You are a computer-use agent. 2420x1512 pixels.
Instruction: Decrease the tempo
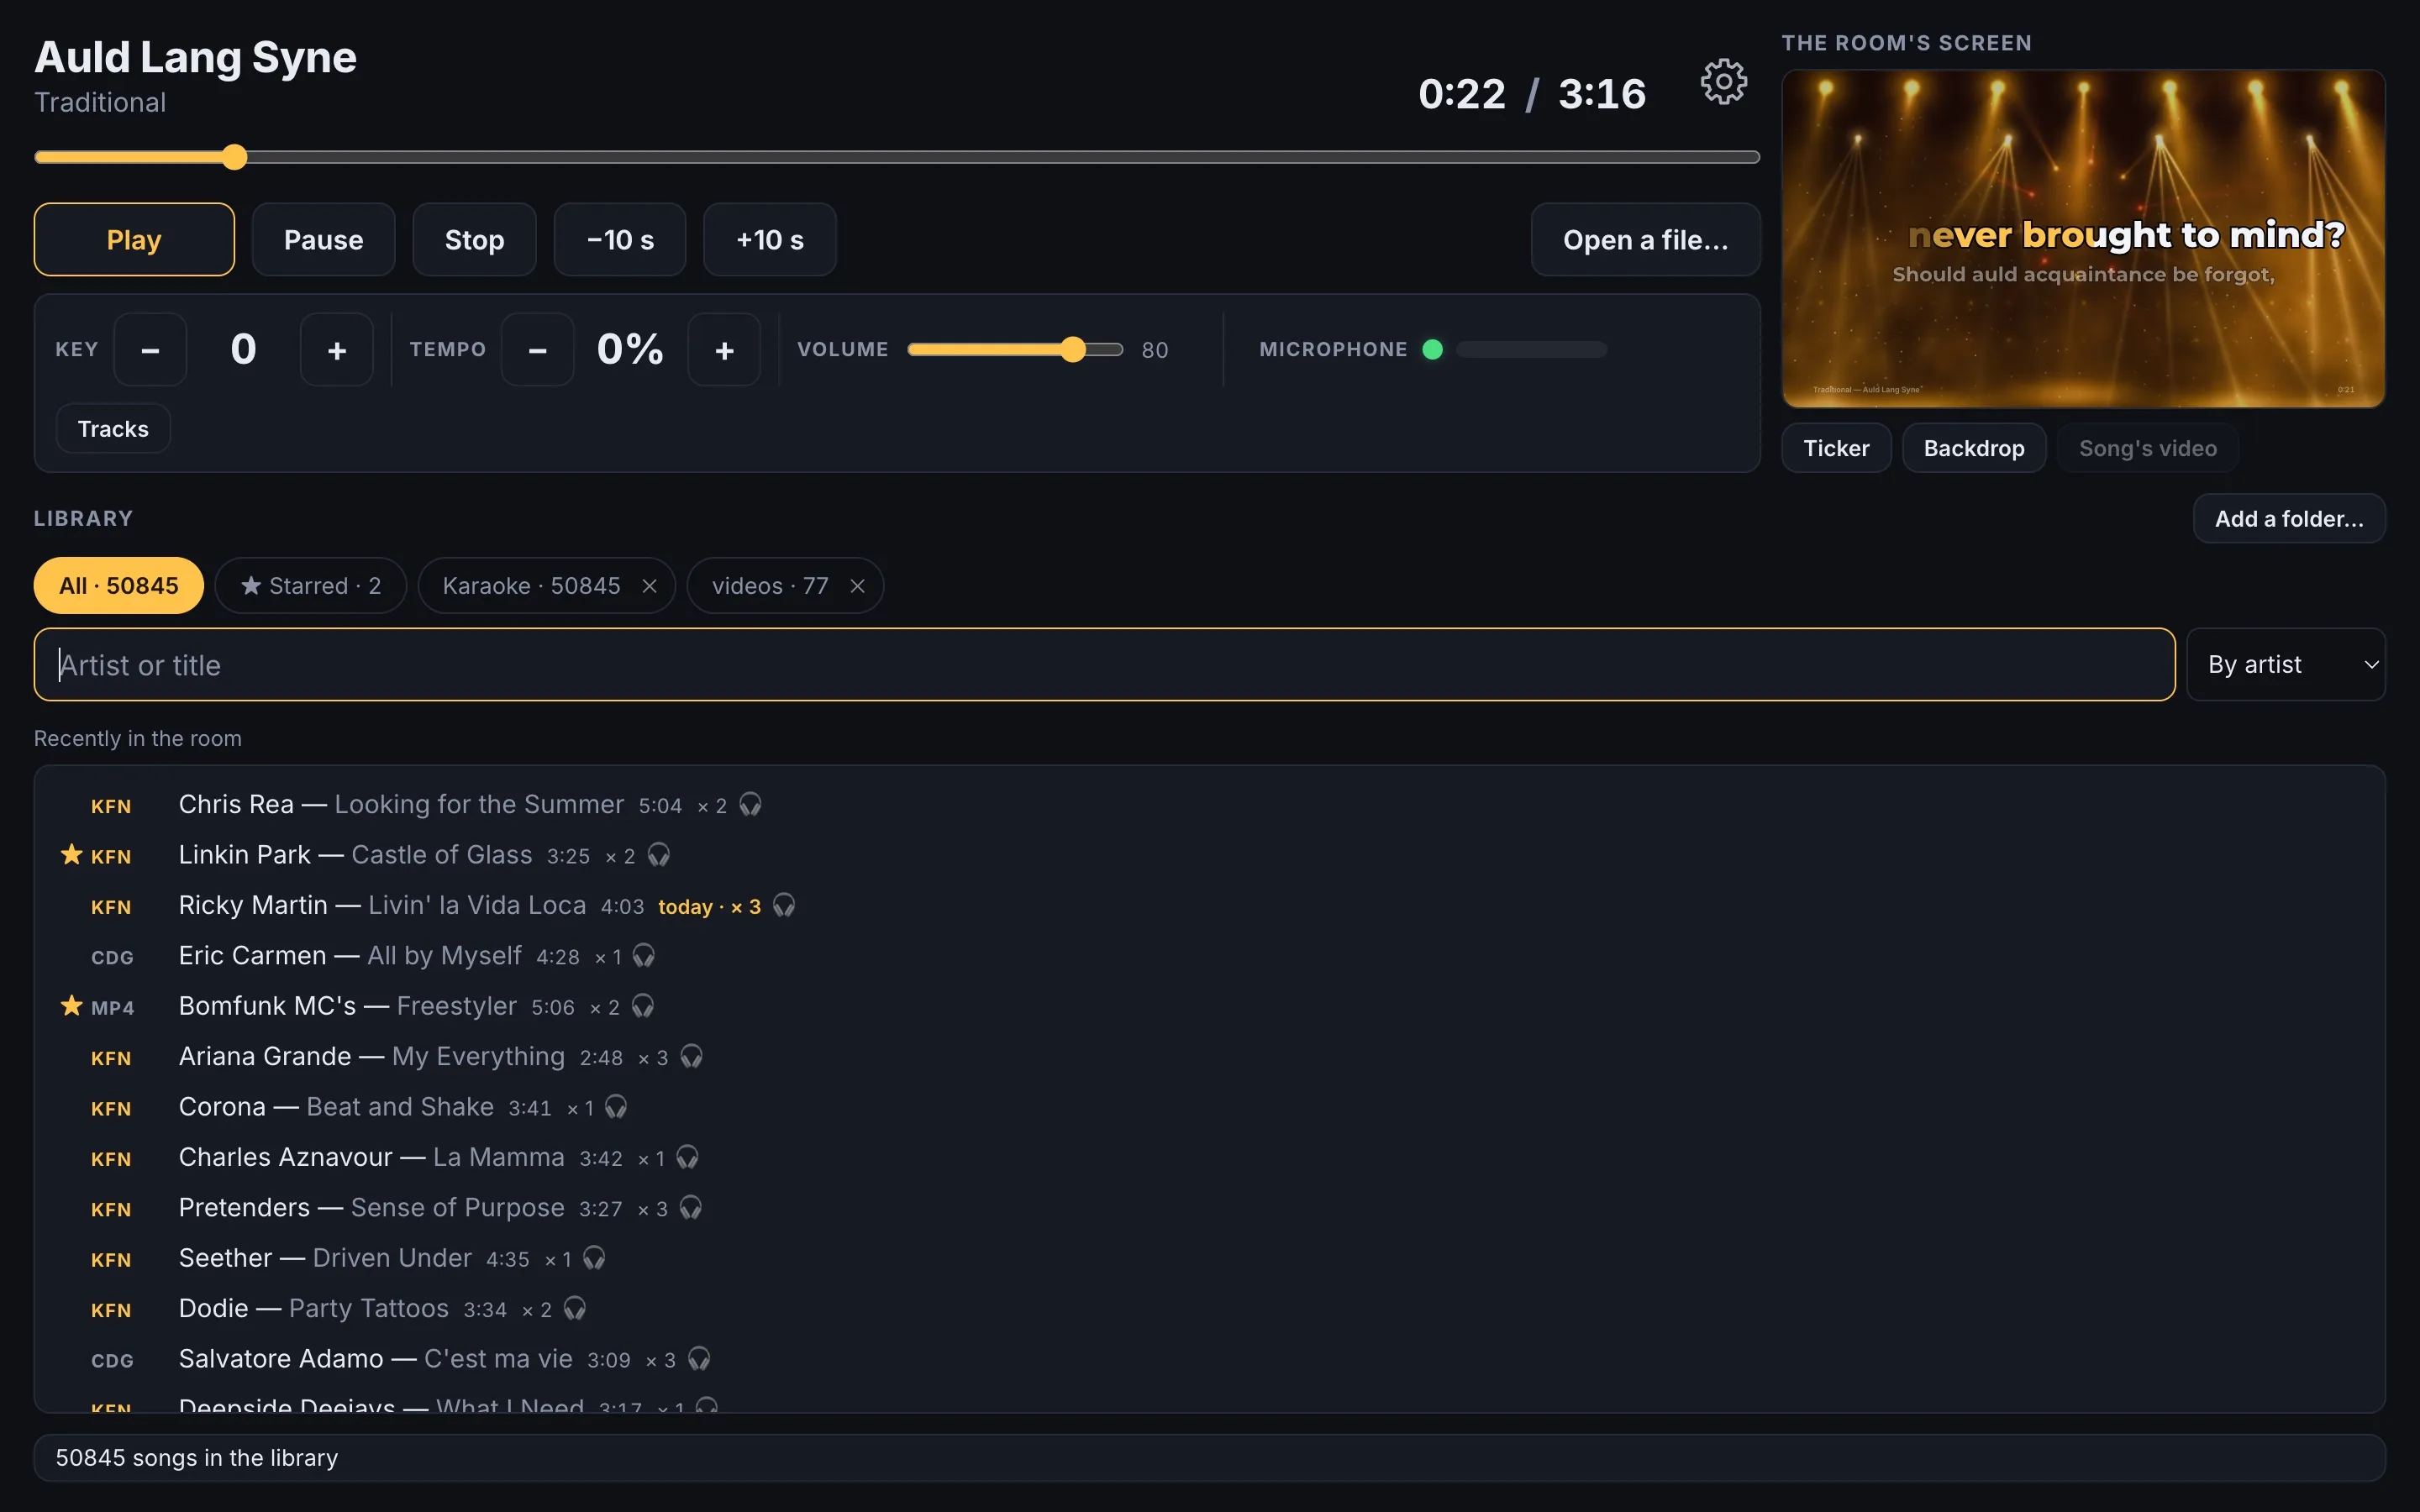538,350
